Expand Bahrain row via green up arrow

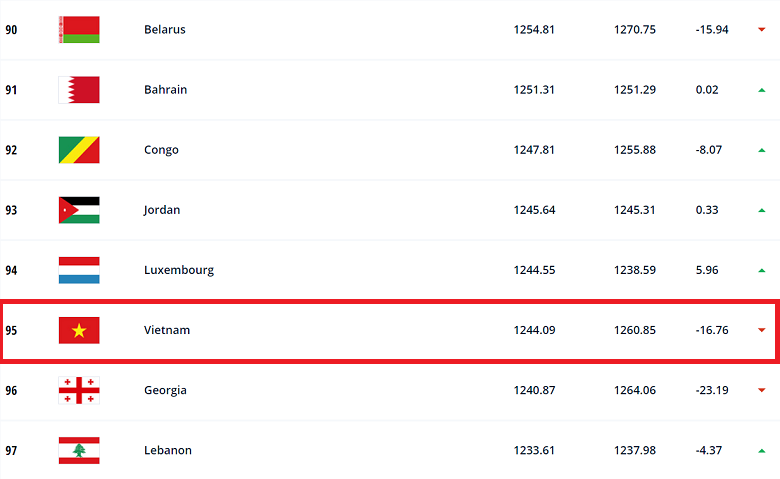(x=761, y=90)
